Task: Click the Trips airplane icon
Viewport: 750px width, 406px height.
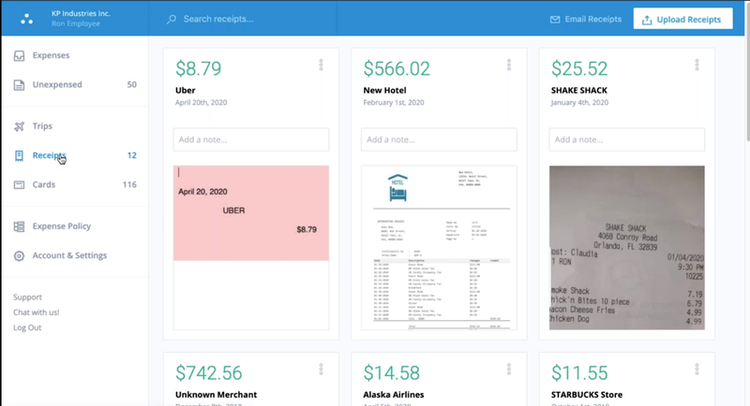Action: pos(19,126)
